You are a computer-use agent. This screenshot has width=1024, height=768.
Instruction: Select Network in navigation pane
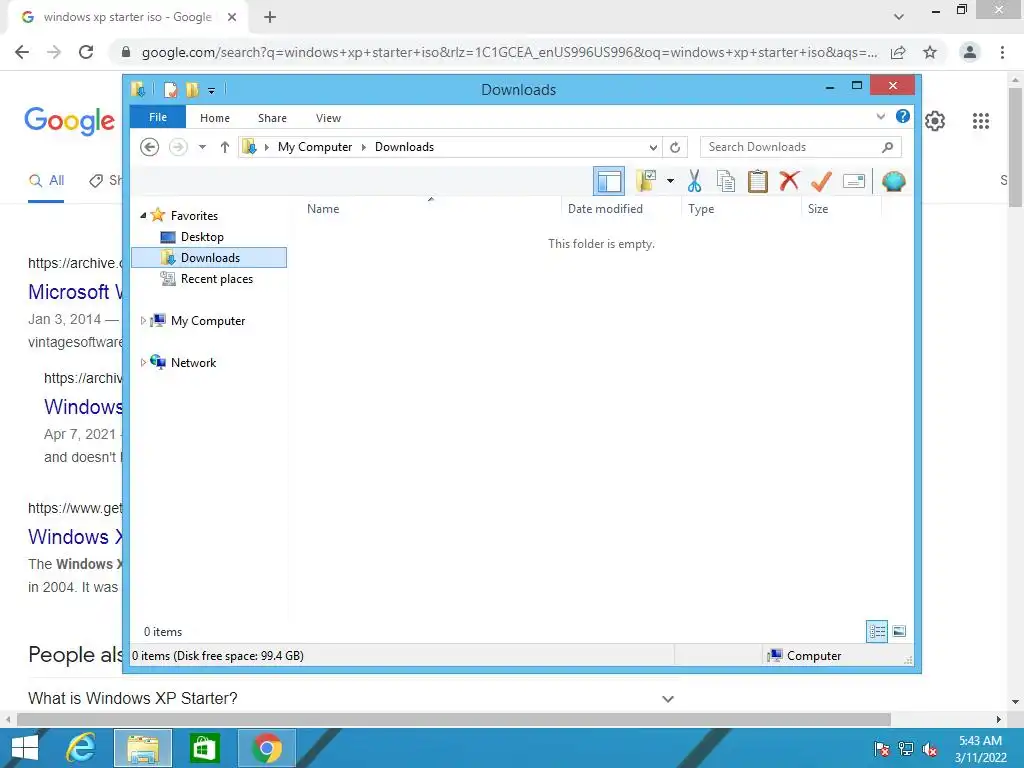point(193,362)
